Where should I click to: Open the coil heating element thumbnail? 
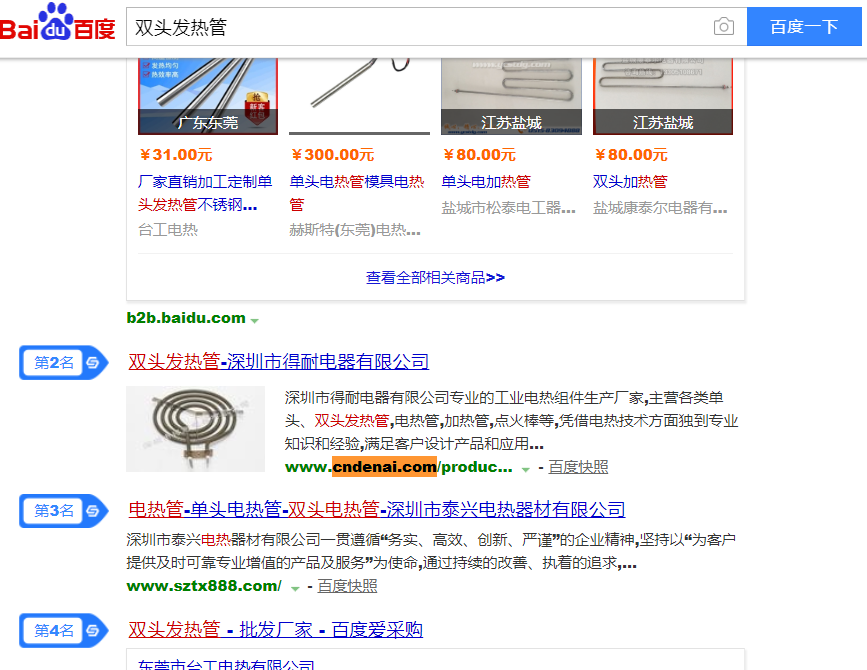click(196, 429)
